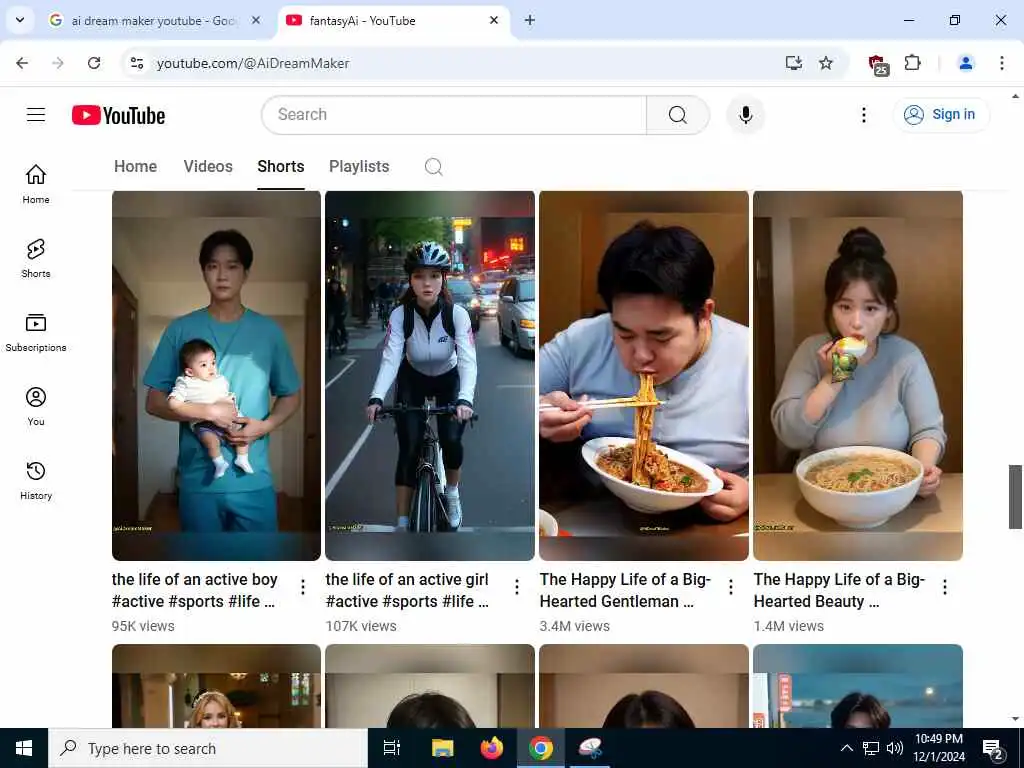Click the '95K views' text

(143, 626)
